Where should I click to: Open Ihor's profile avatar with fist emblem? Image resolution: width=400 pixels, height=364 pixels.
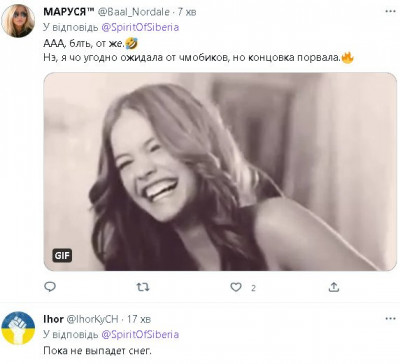tap(18, 328)
